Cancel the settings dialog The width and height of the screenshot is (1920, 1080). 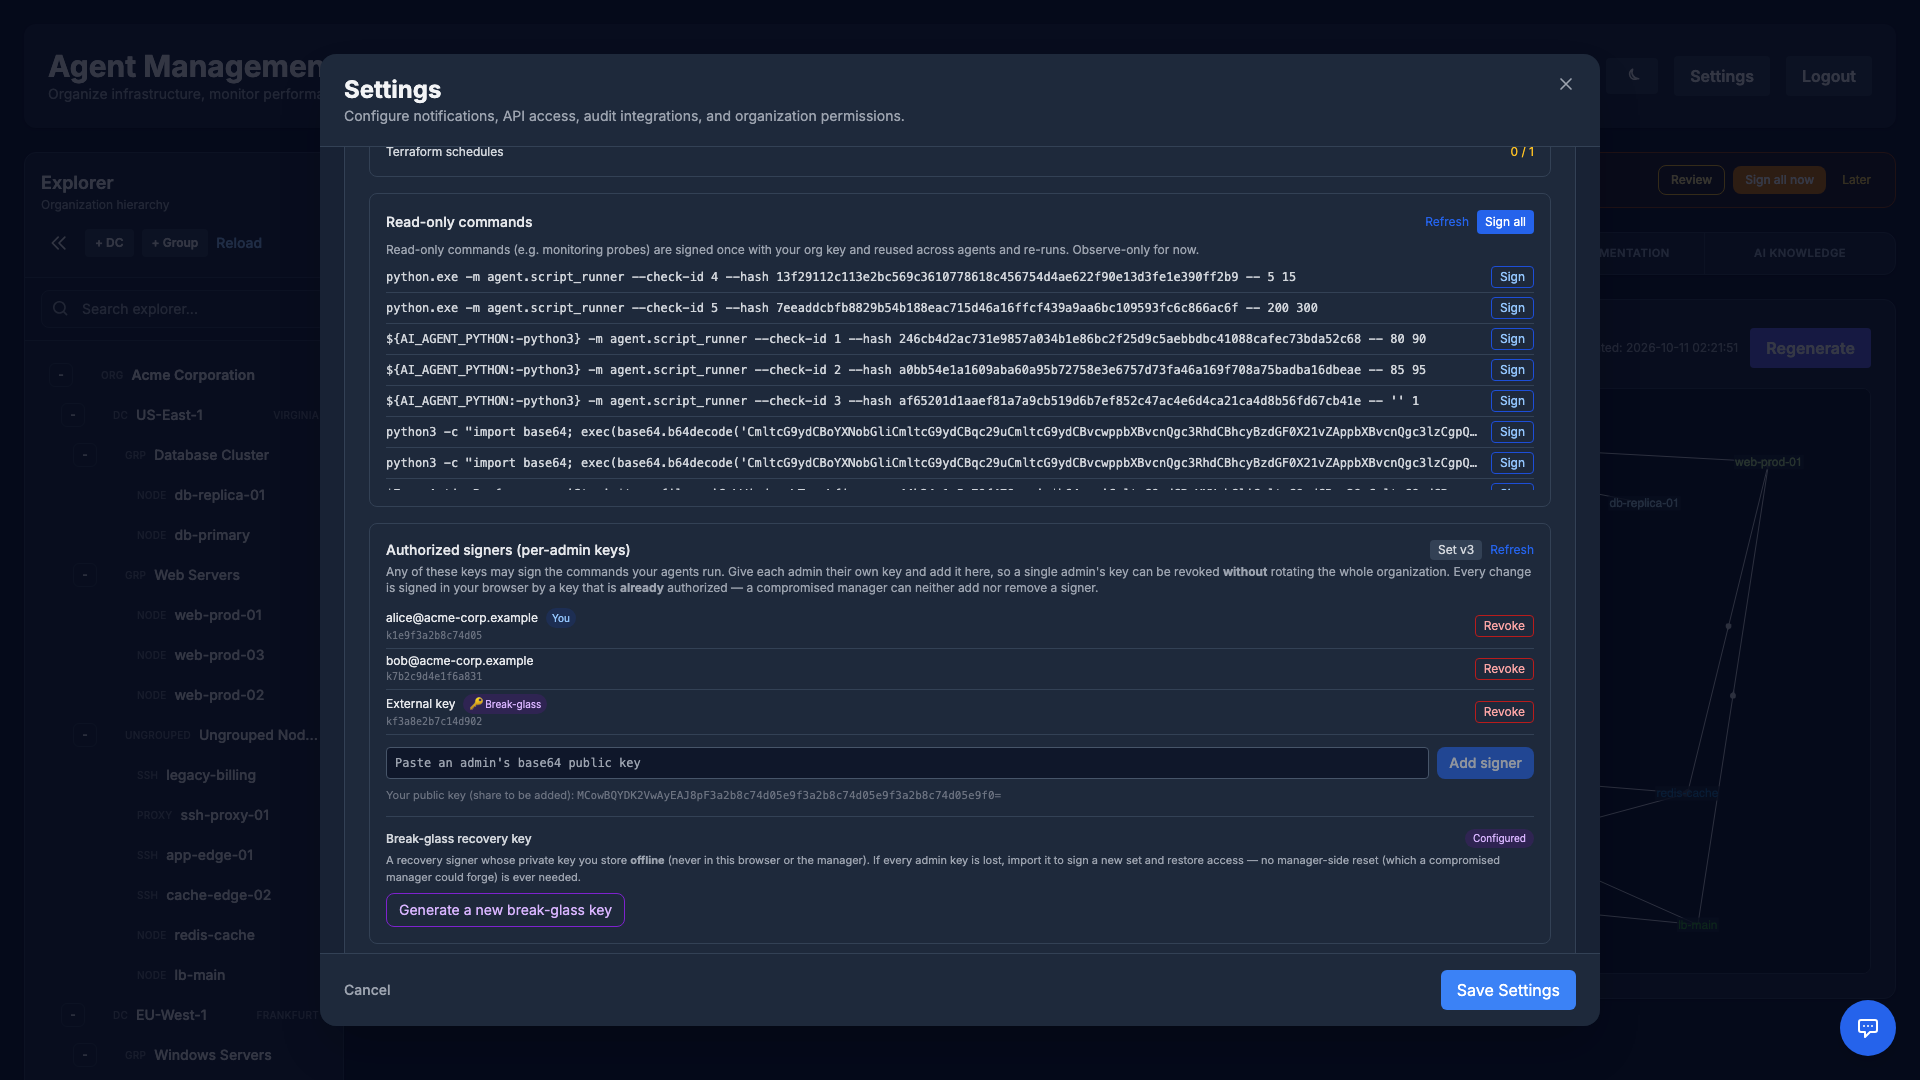click(x=367, y=990)
